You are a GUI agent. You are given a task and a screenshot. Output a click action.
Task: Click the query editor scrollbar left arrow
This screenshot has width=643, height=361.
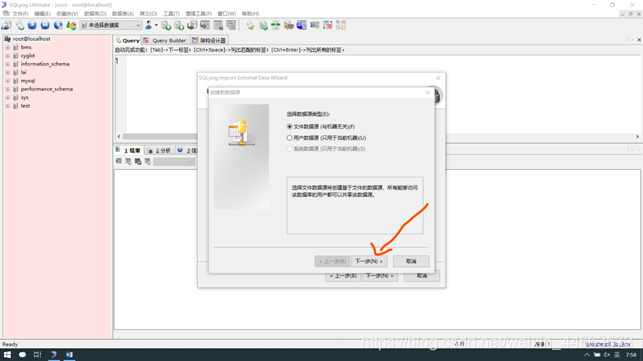pos(119,137)
